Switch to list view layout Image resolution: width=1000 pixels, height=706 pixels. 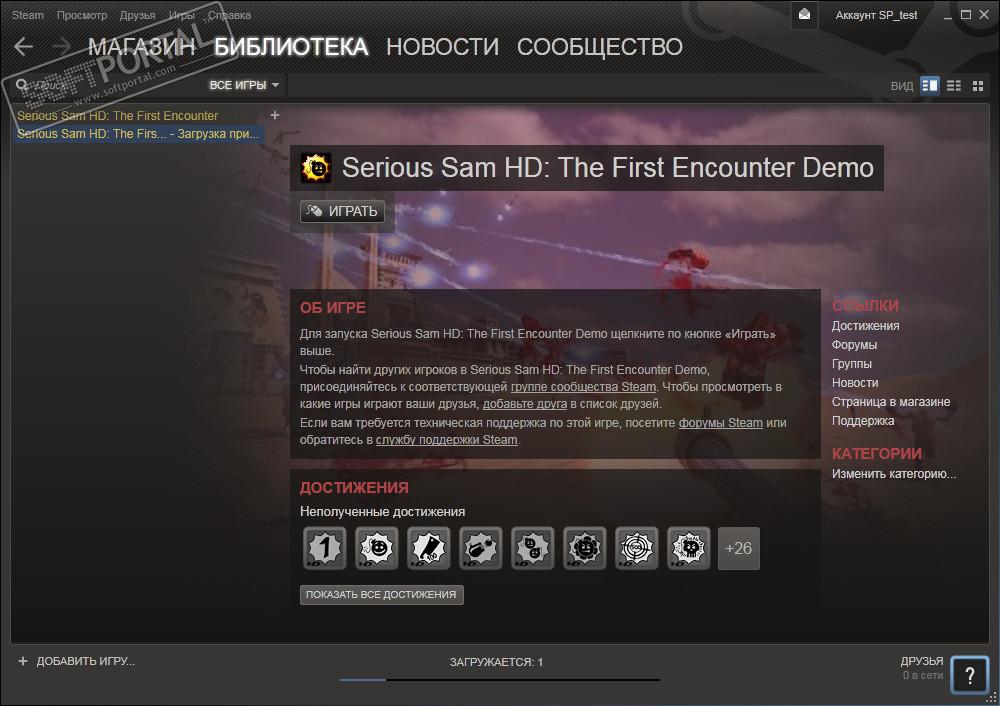tap(954, 85)
